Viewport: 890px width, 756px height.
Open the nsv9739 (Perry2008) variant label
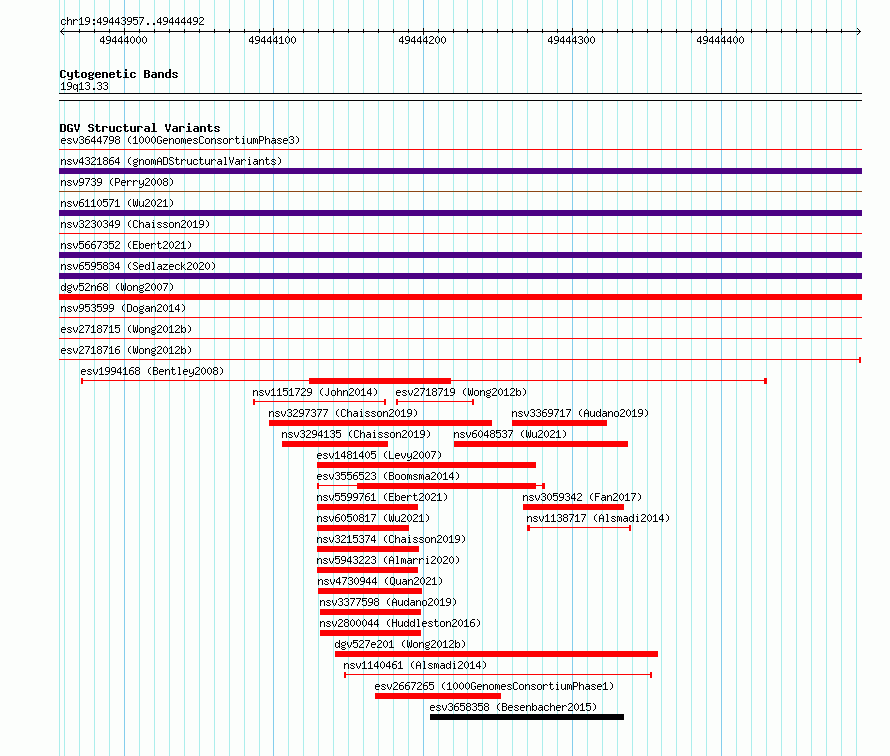point(117,182)
